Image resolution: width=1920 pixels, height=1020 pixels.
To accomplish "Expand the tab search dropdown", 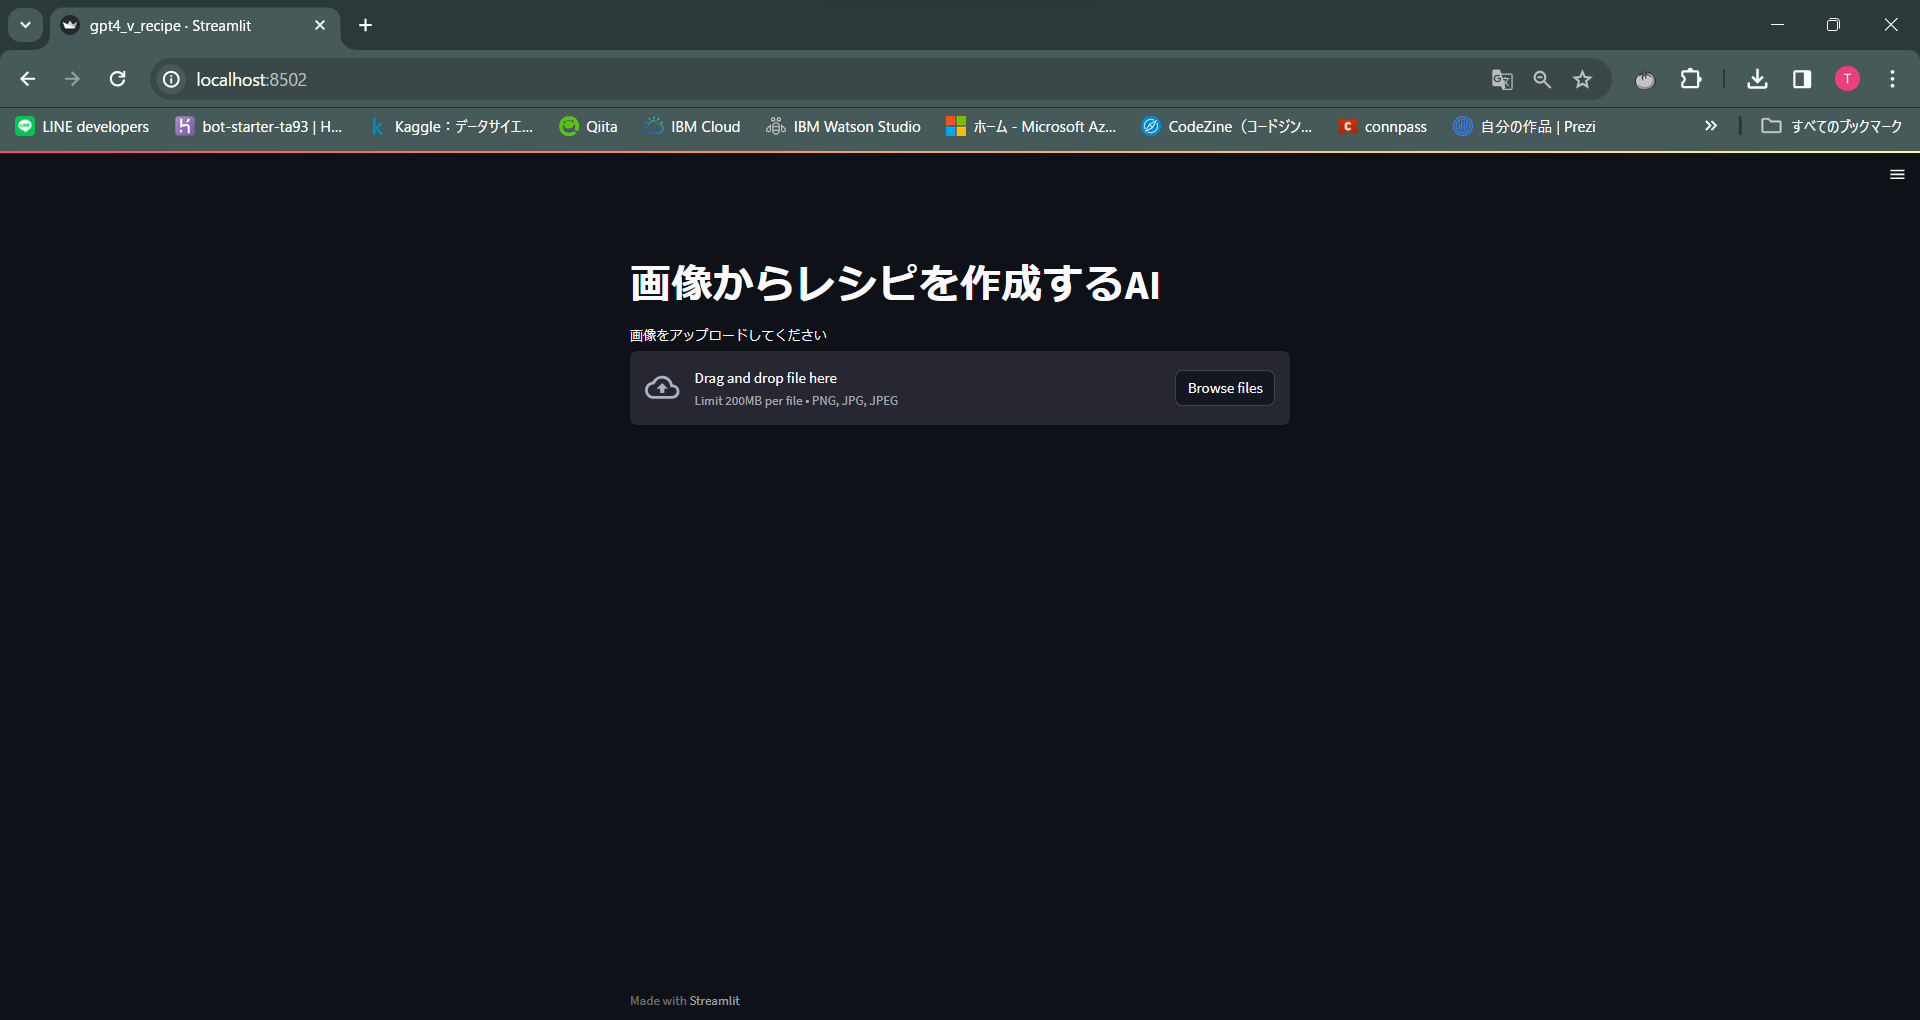I will click(25, 25).
